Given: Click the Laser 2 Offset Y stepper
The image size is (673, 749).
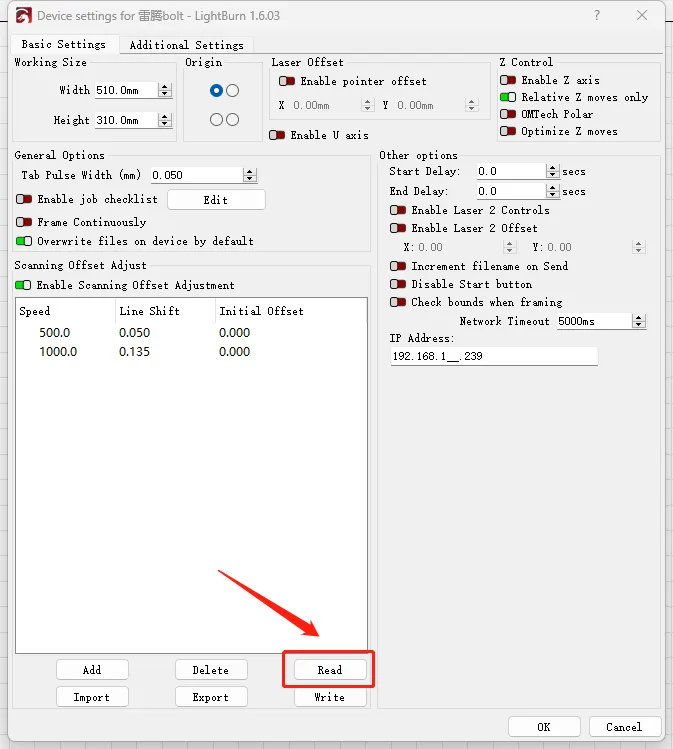Looking at the screenshot, I should [x=639, y=247].
